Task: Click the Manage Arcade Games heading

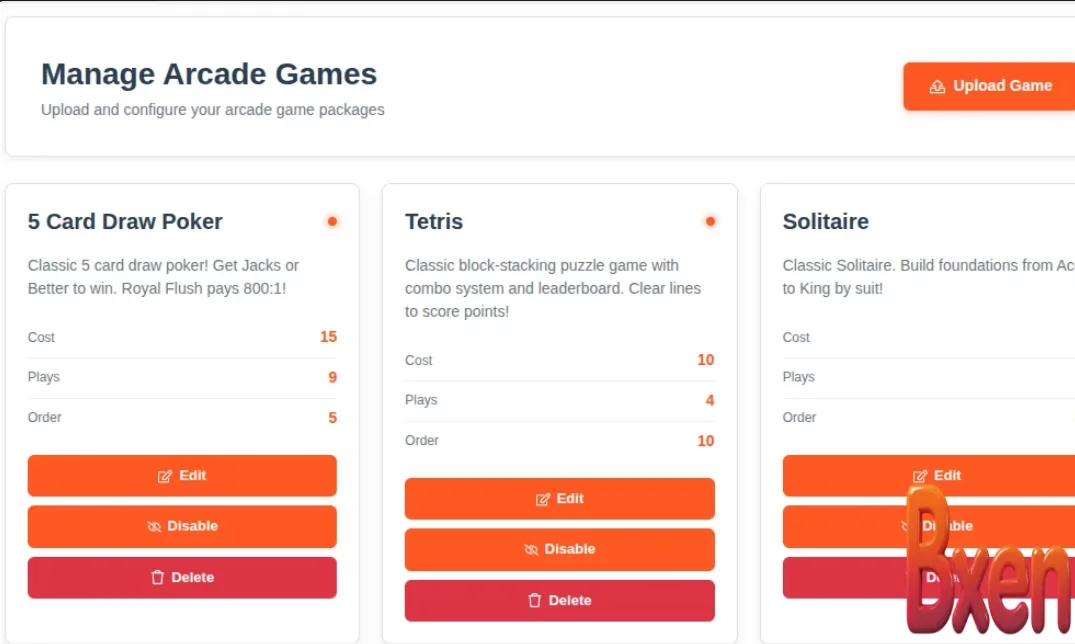Action: tap(209, 74)
